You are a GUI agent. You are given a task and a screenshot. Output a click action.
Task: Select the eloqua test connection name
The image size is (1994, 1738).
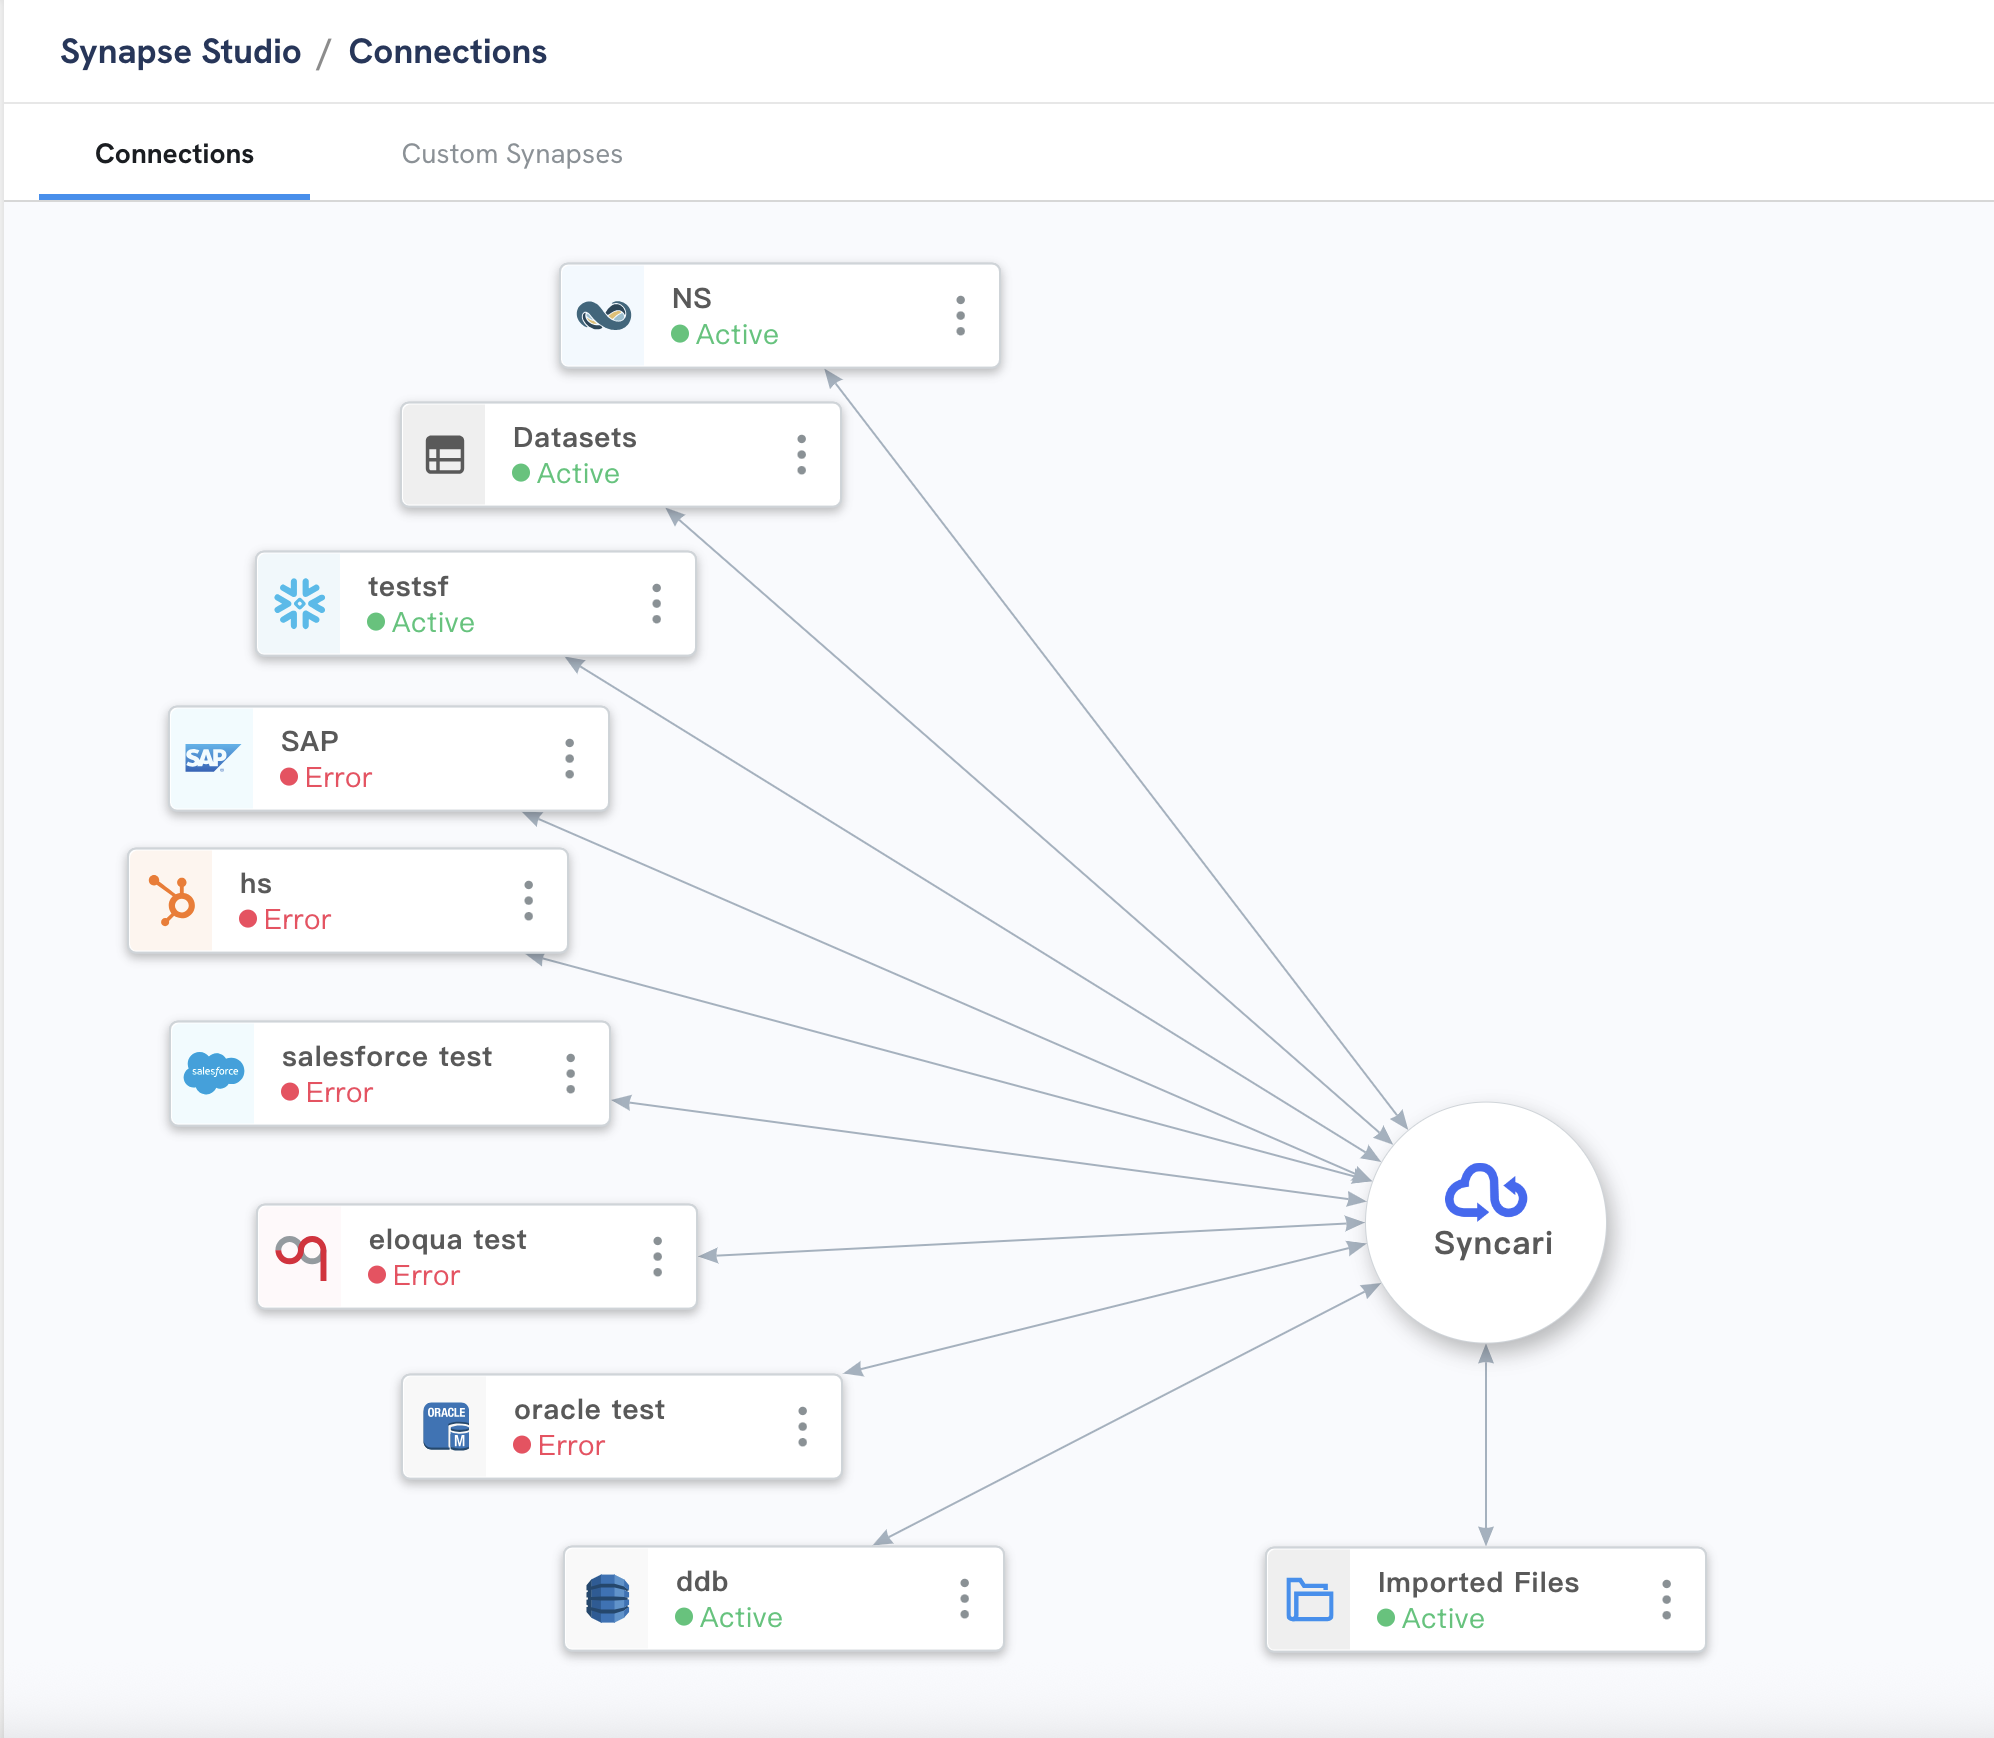(x=447, y=1239)
